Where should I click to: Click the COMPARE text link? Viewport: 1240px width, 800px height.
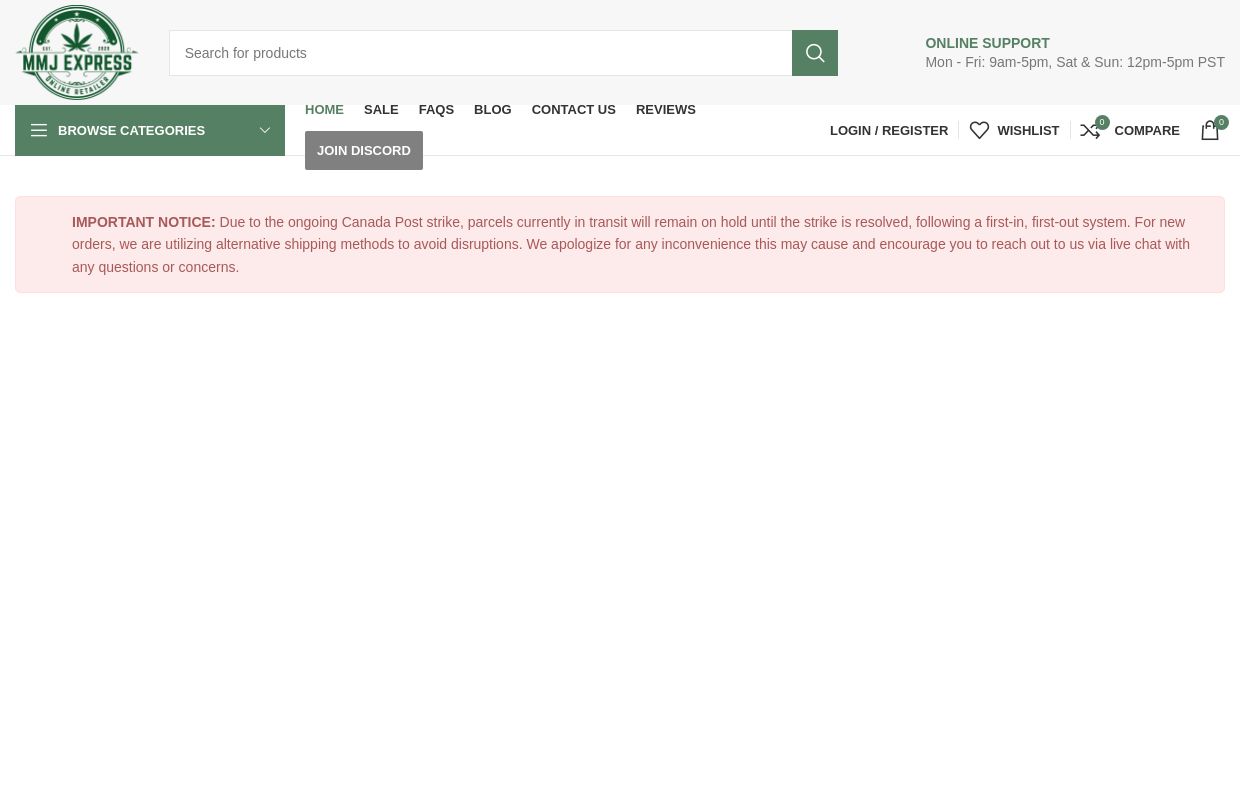pos(1147,130)
